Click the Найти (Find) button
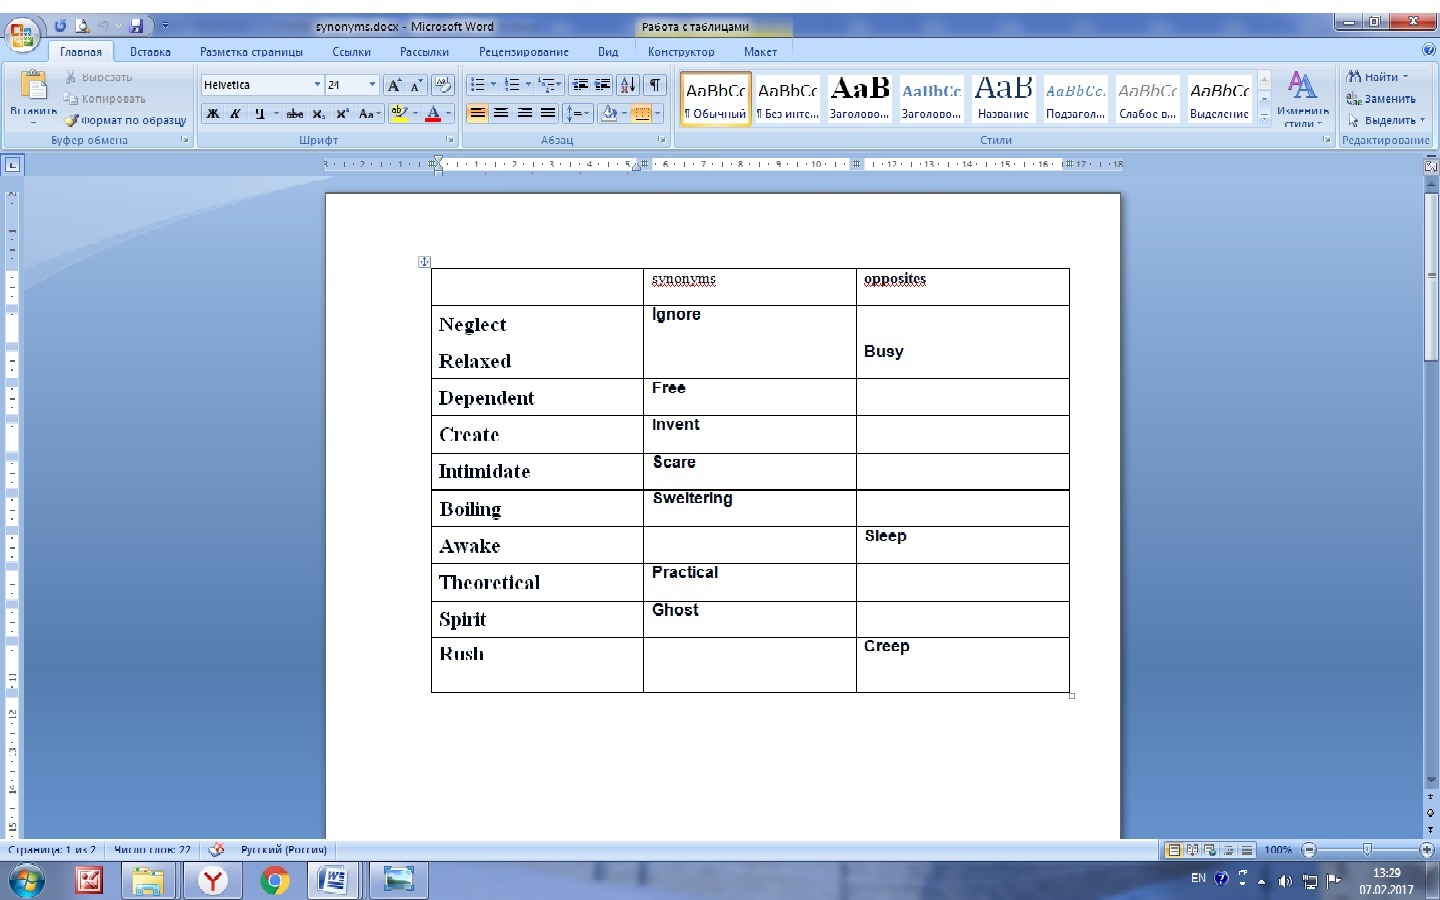The width and height of the screenshot is (1440, 900). click(x=1378, y=77)
